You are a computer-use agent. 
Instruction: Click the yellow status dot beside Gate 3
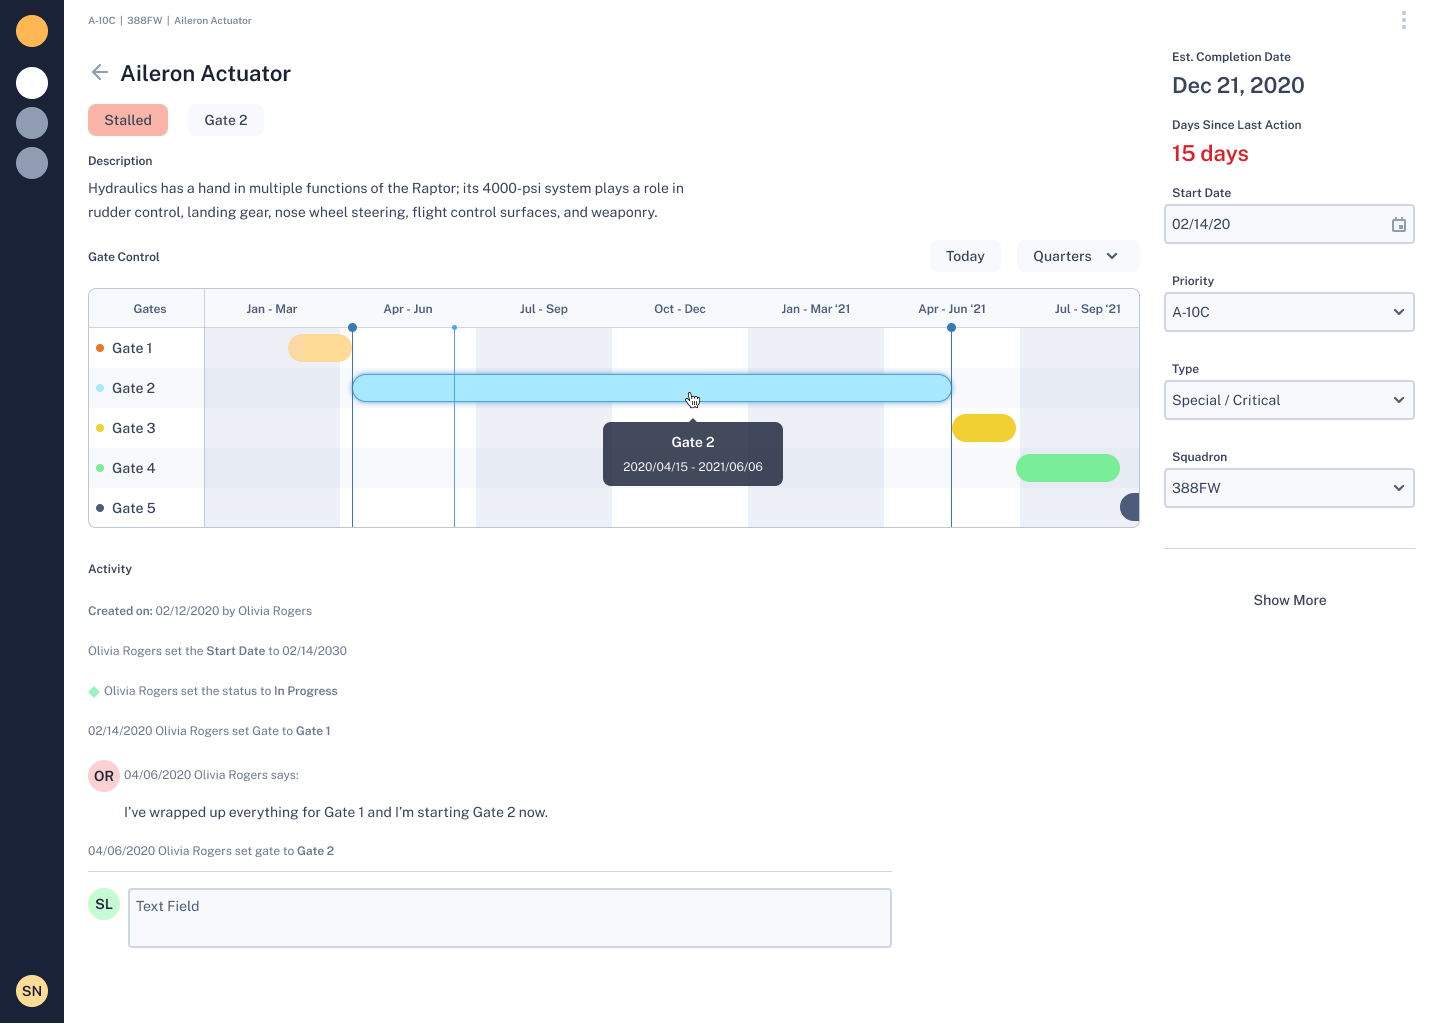pos(100,428)
